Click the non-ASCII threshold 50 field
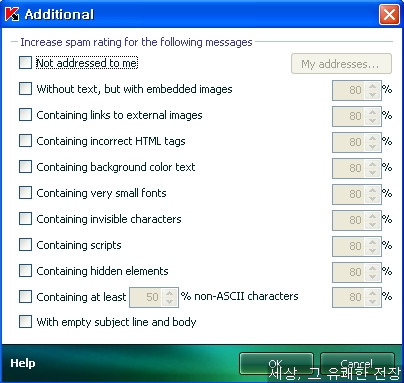This screenshot has width=404, height=383. 146,297
